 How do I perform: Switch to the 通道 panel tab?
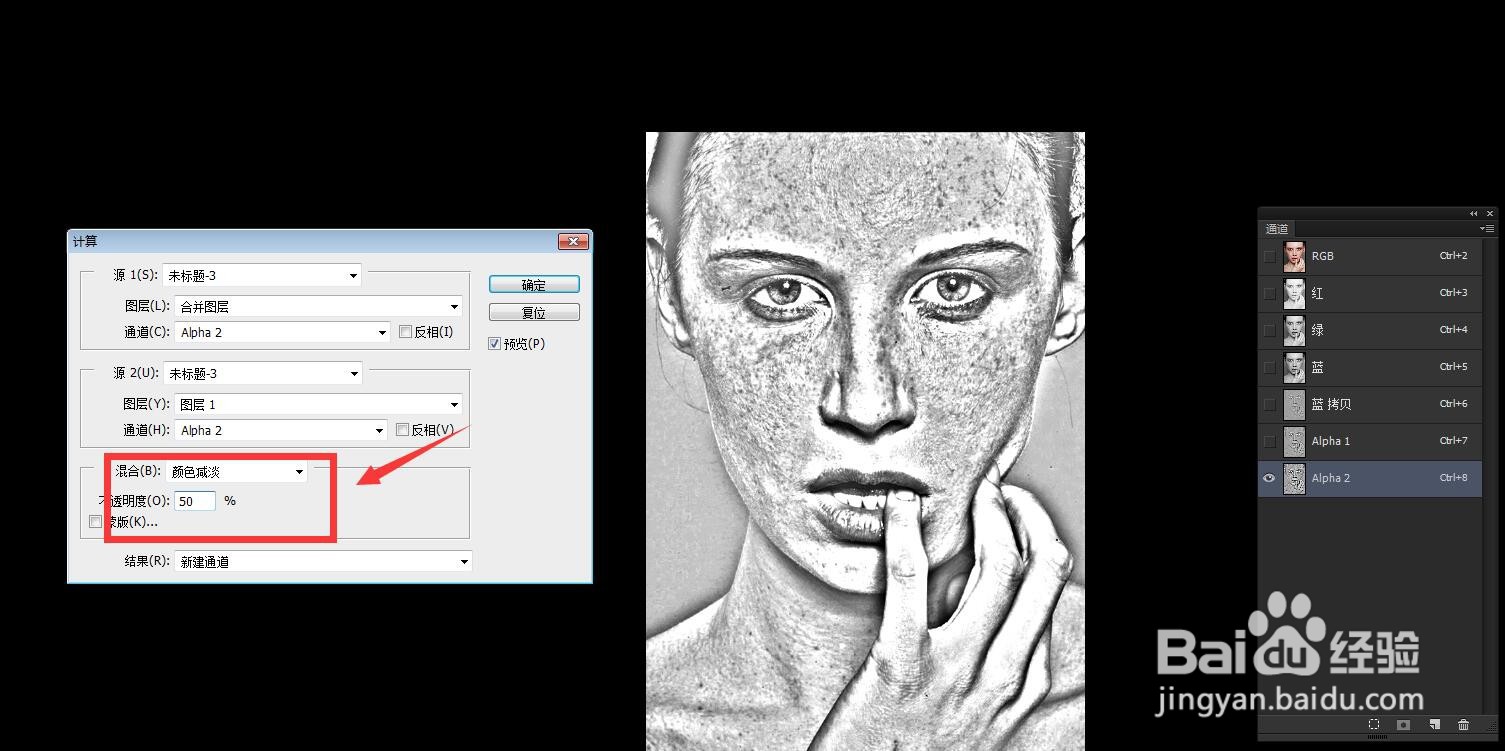click(1277, 229)
